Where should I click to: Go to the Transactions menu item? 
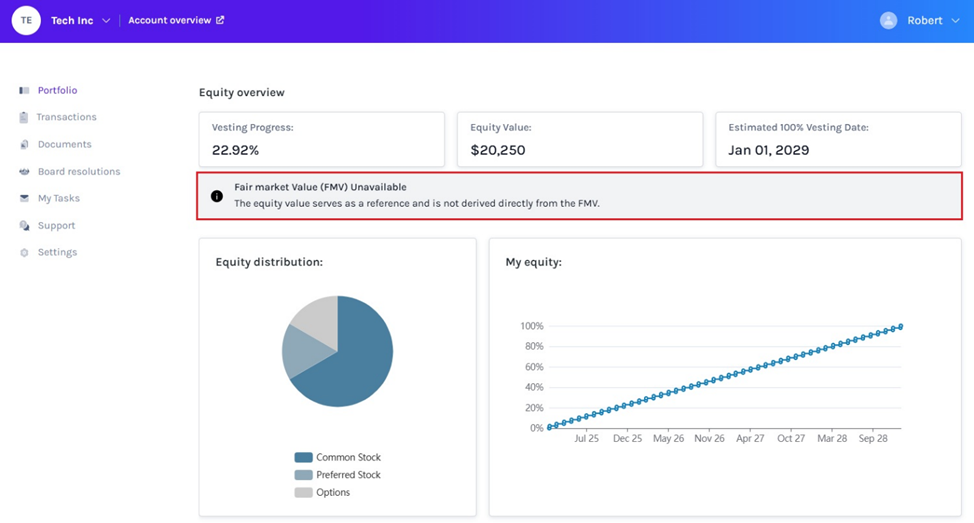point(66,117)
